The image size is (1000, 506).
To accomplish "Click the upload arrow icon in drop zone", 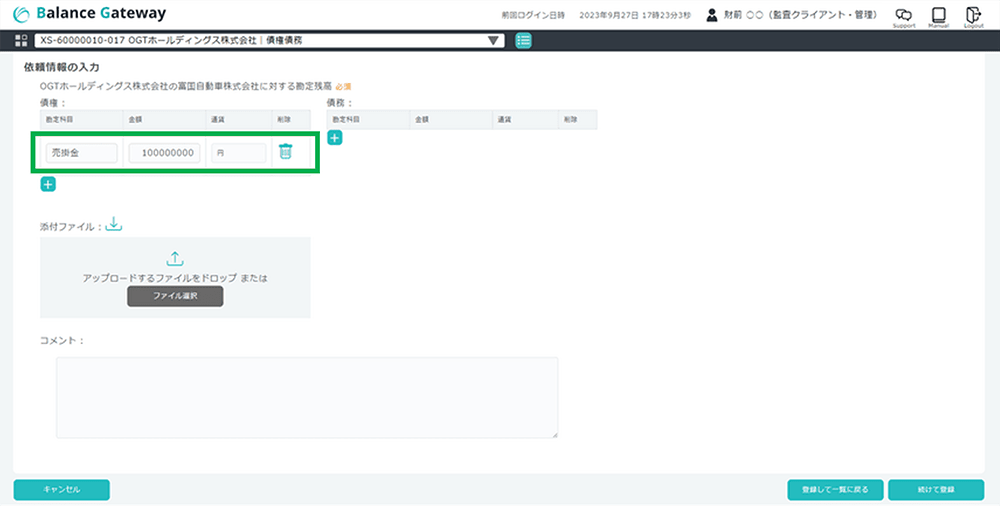I will coord(175,258).
